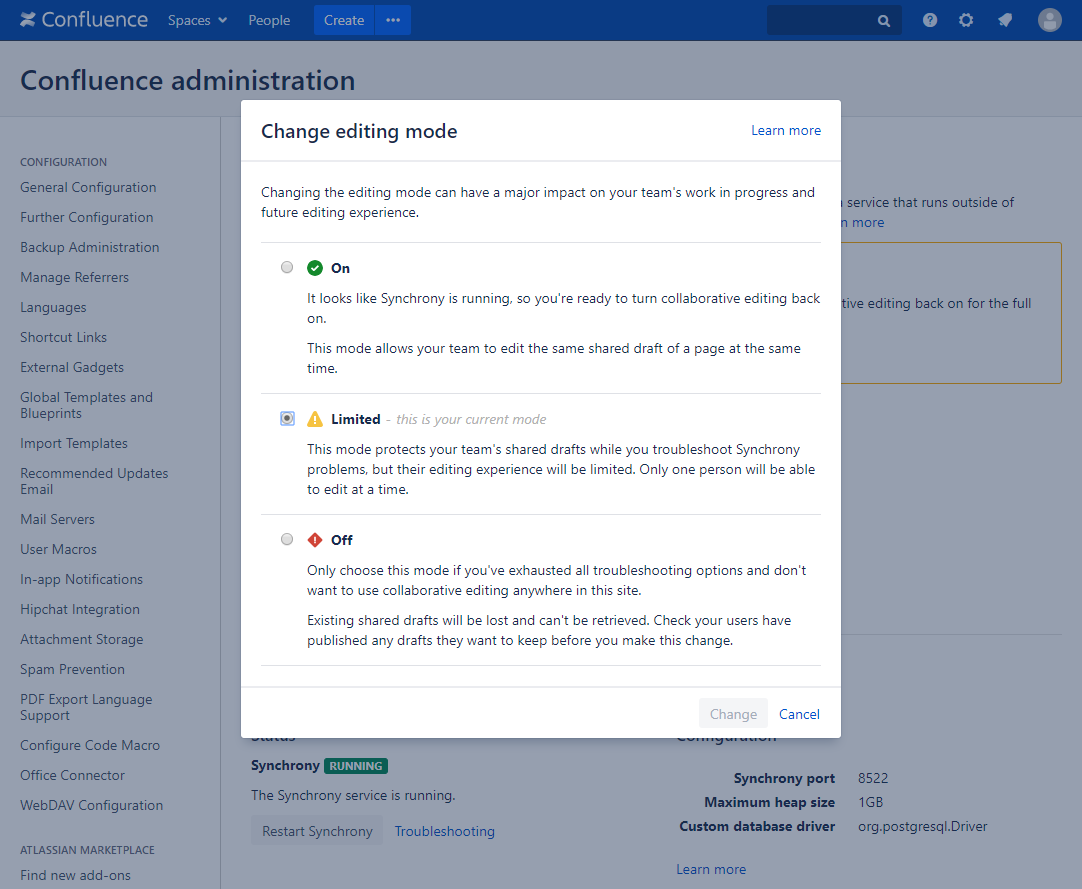Image resolution: width=1082 pixels, height=889 pixels.
Task: Cancel the change editing mode dialog
Action: tap(799, 714)
